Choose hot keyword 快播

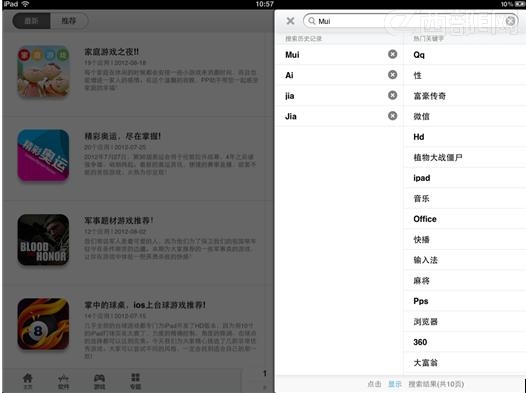(421, 239)
